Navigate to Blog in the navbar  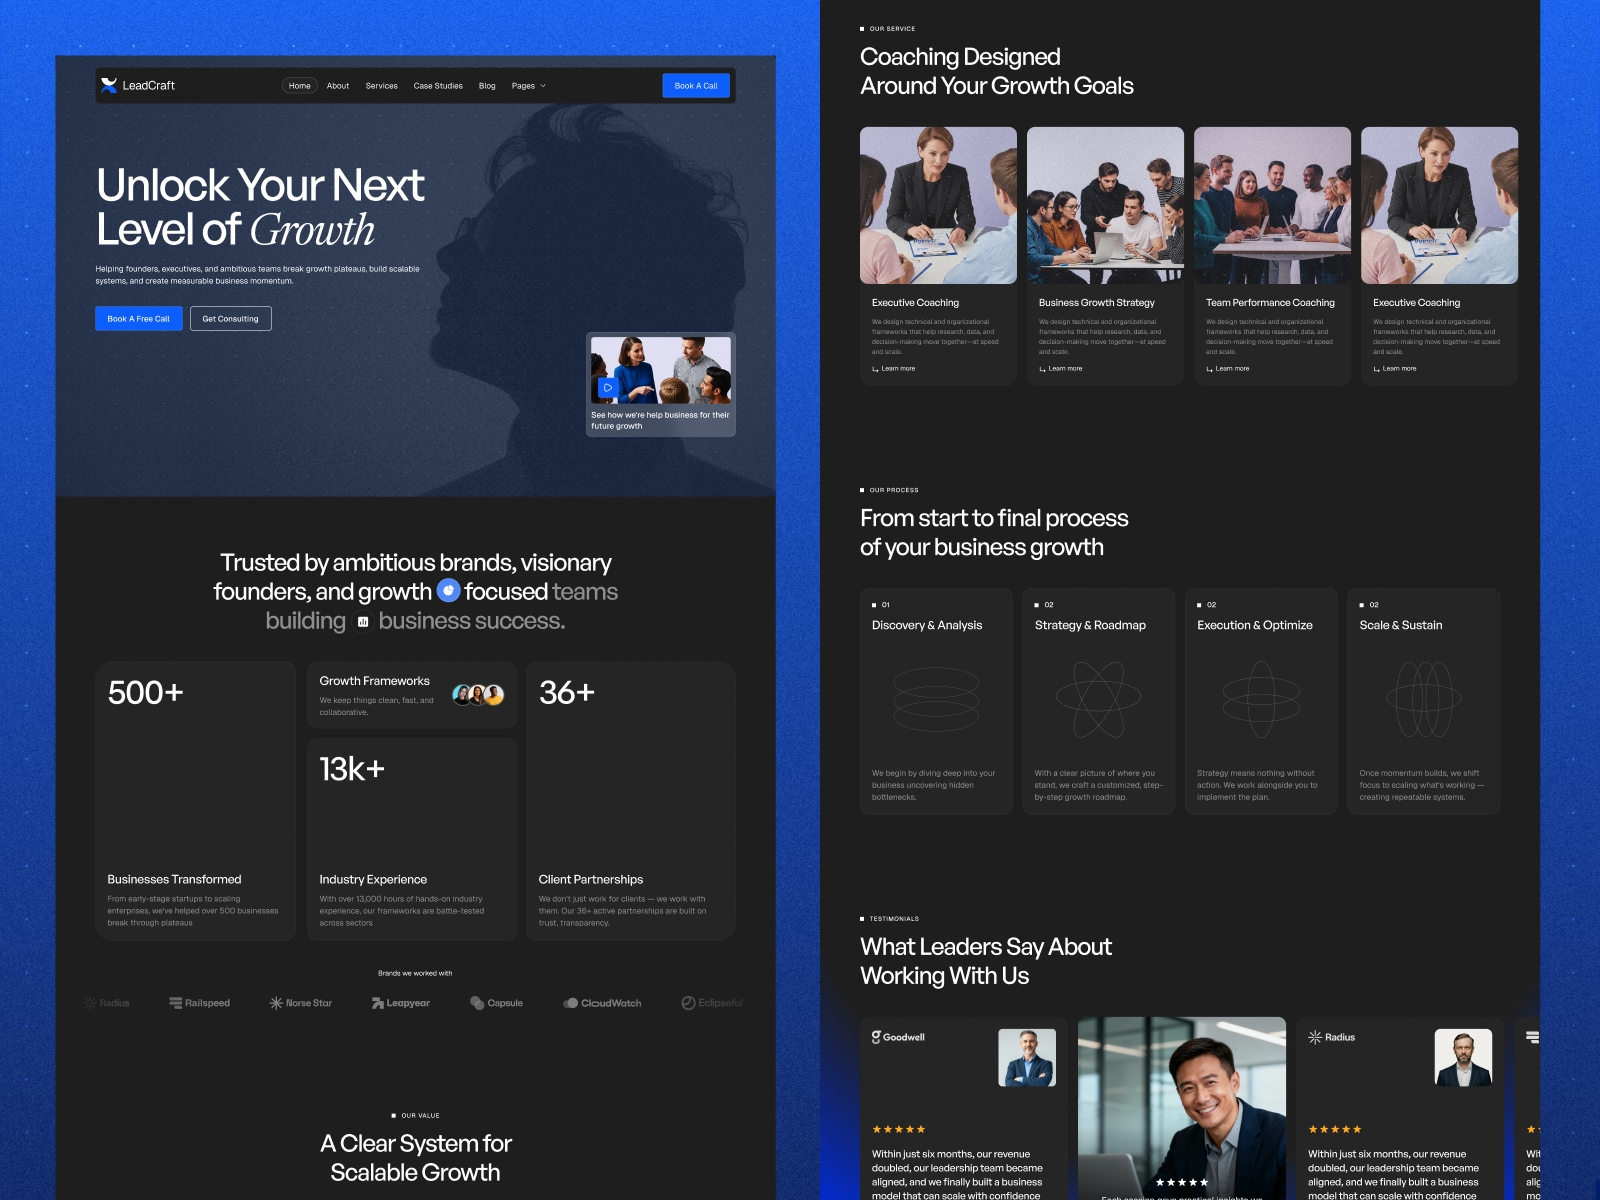pos(487,86)
